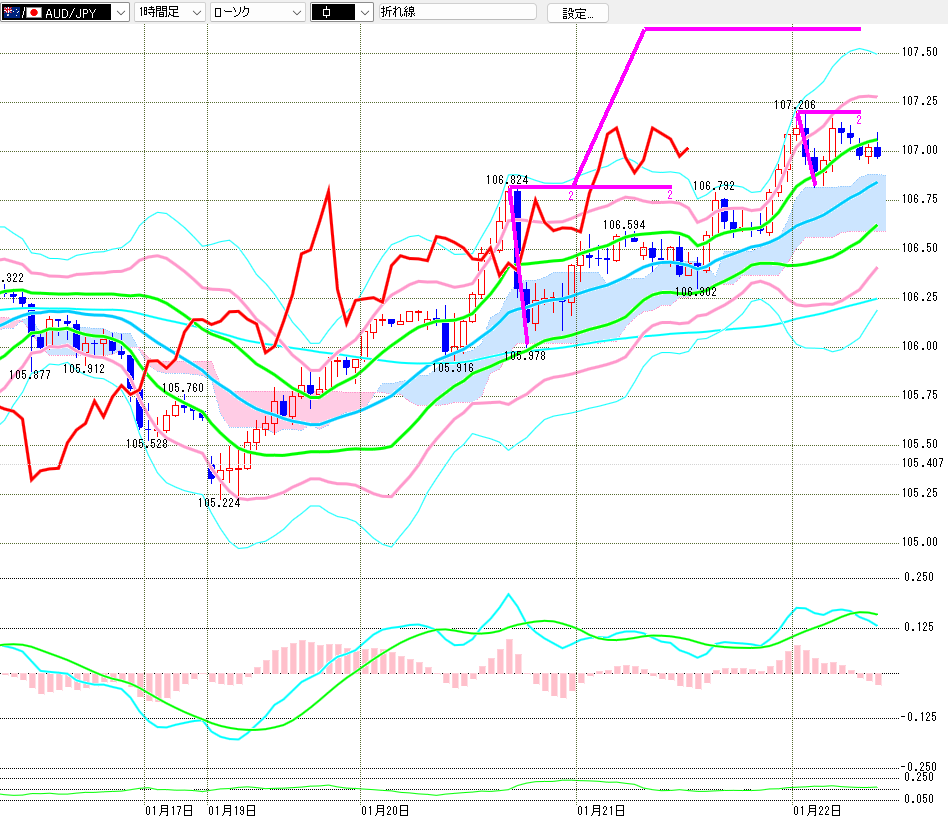This screenshot has height=821, width=948.
Task: Click the 107.50 price axis label
Action: click(x=919, y=52)
